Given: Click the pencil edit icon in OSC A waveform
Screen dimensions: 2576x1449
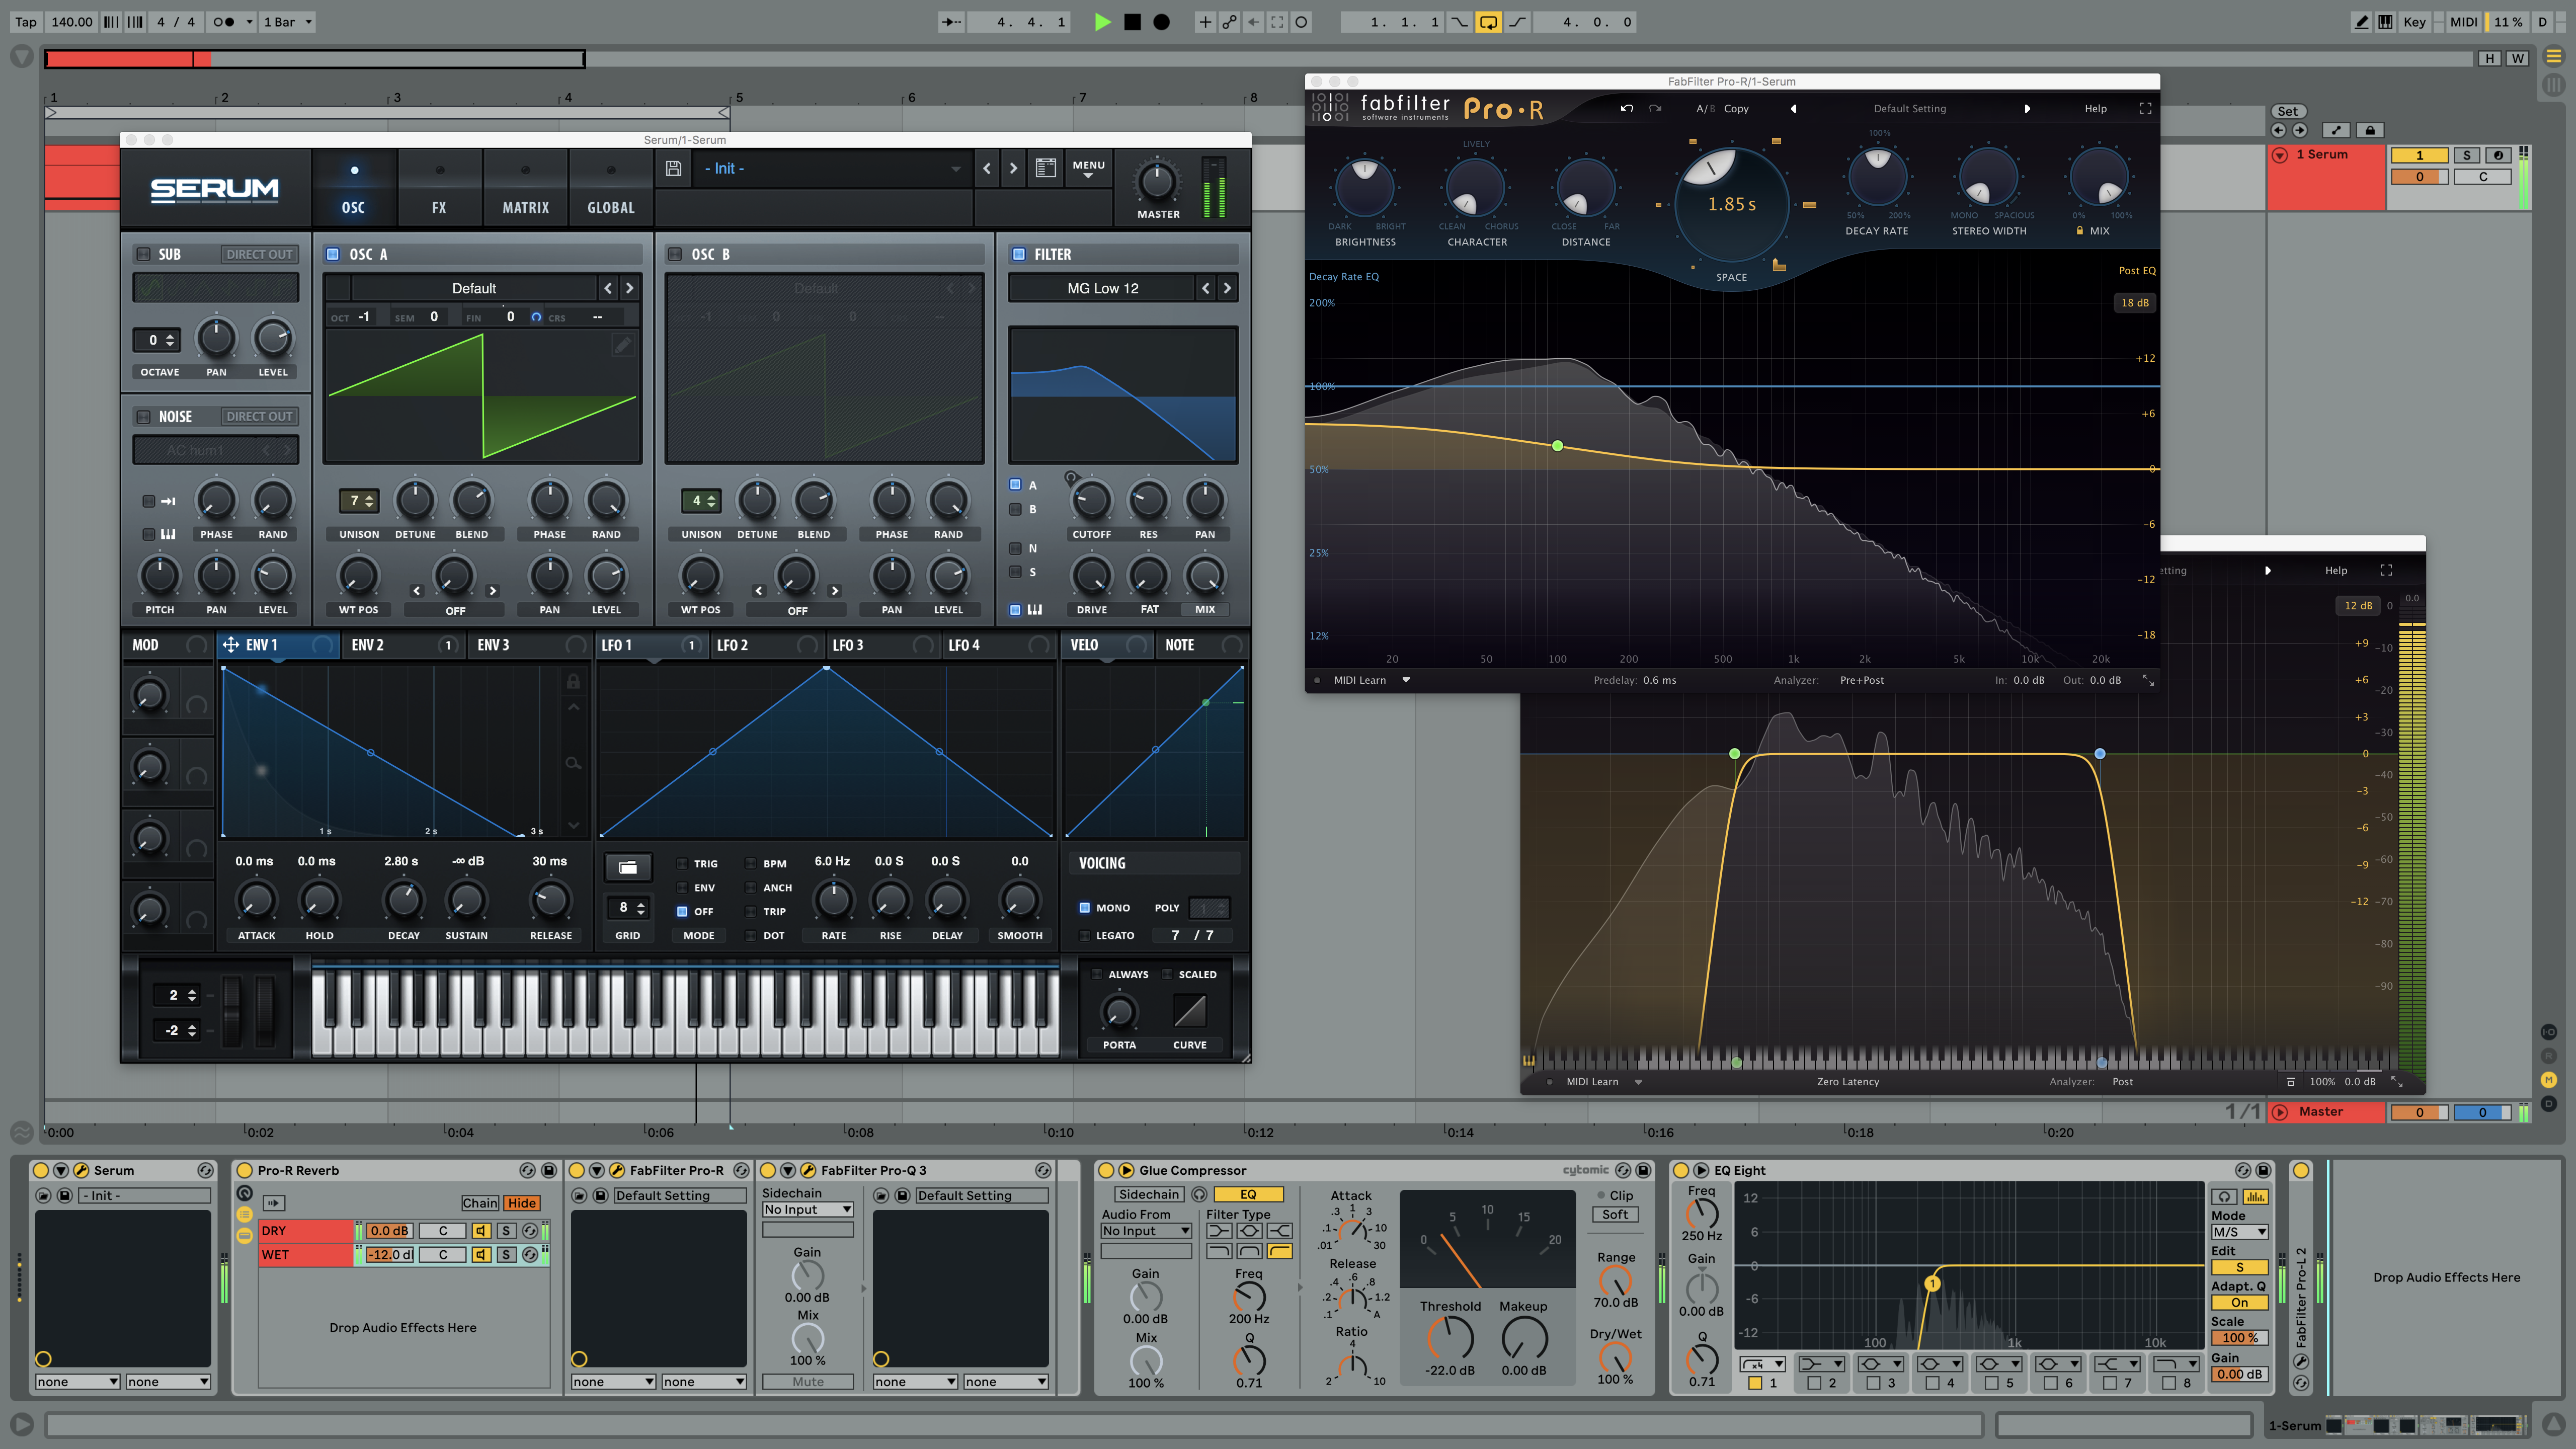Looking at the screenshot, I should click(x=623, y=345).
